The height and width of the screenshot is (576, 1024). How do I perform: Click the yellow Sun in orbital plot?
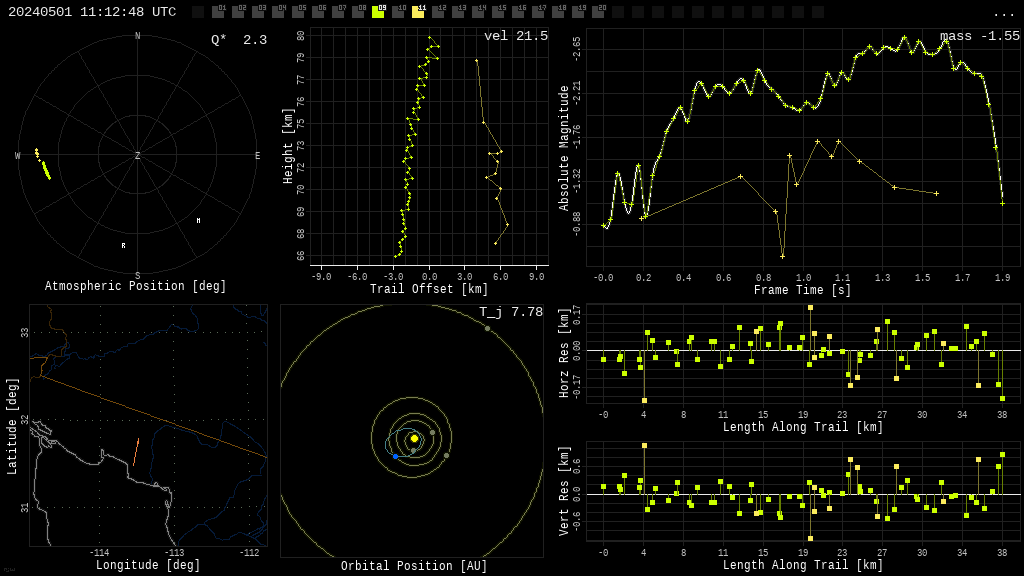[414, 438]
